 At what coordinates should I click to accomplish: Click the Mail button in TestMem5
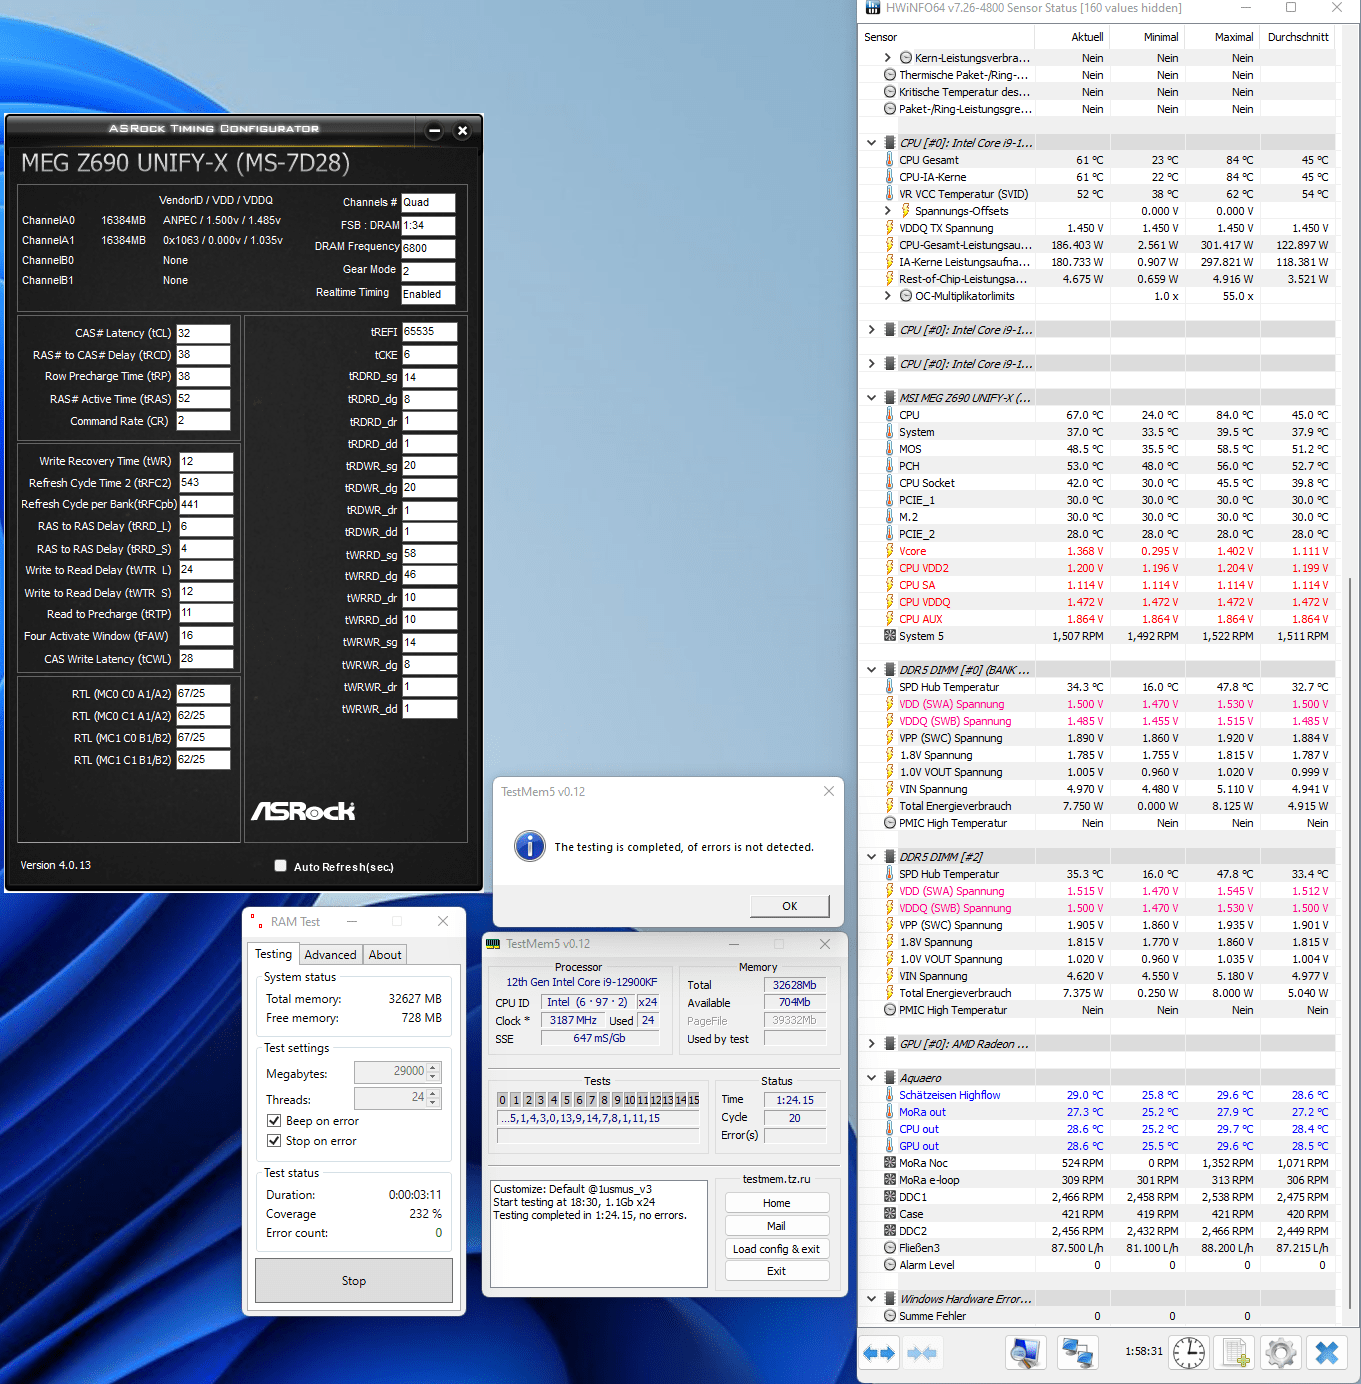(x=777, y=1226)
